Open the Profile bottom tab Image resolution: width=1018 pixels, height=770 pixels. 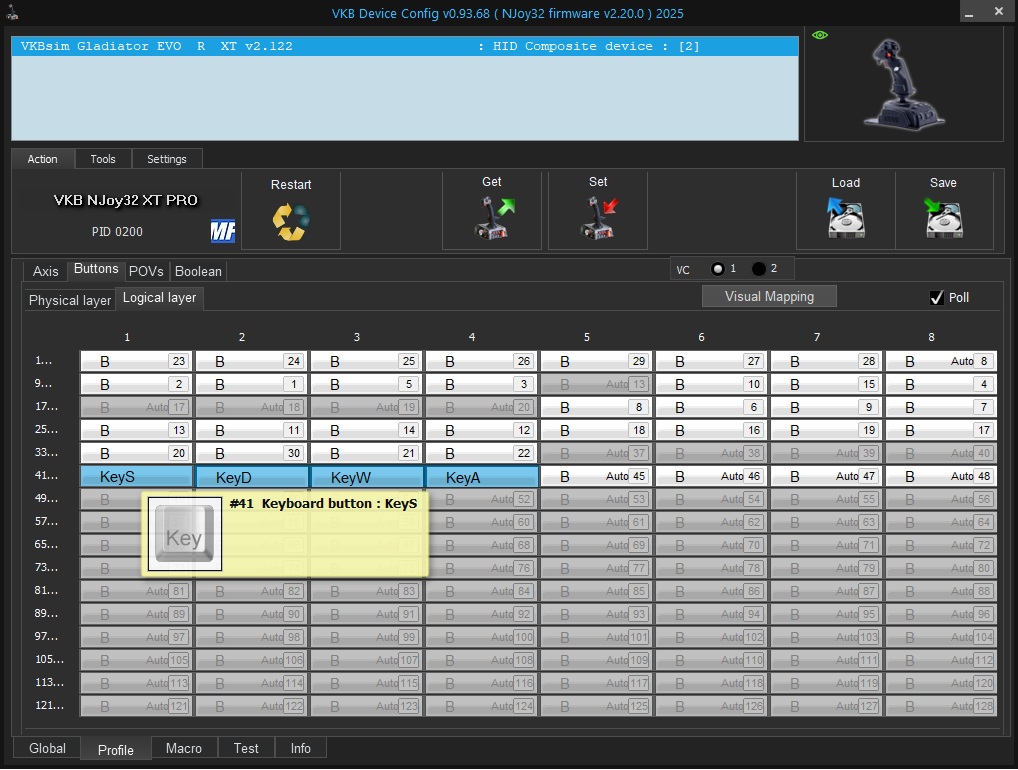(116, 749)
